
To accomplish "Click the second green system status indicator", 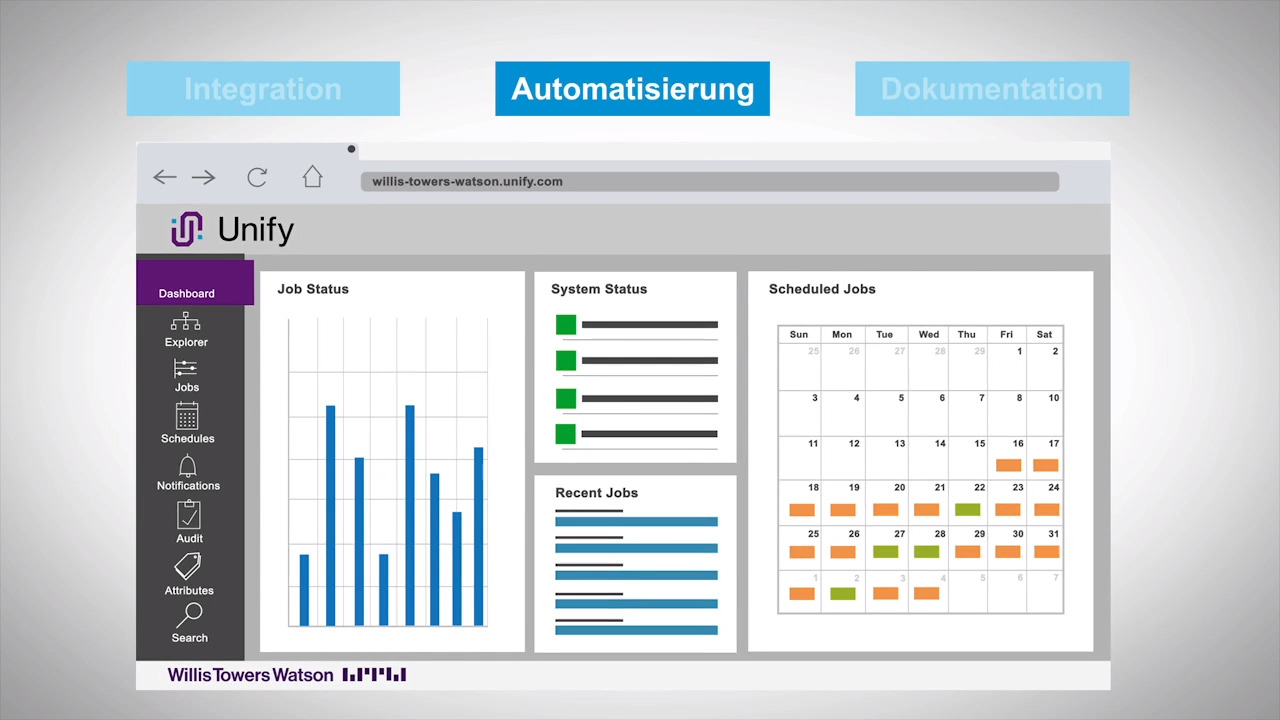I will point(566,361).
